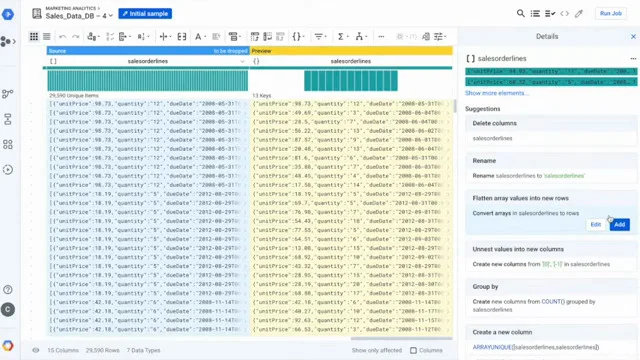Screen dimensions: 640x360
Task: Click the undo arrow in the toolbar
Action: coord(62,37)
